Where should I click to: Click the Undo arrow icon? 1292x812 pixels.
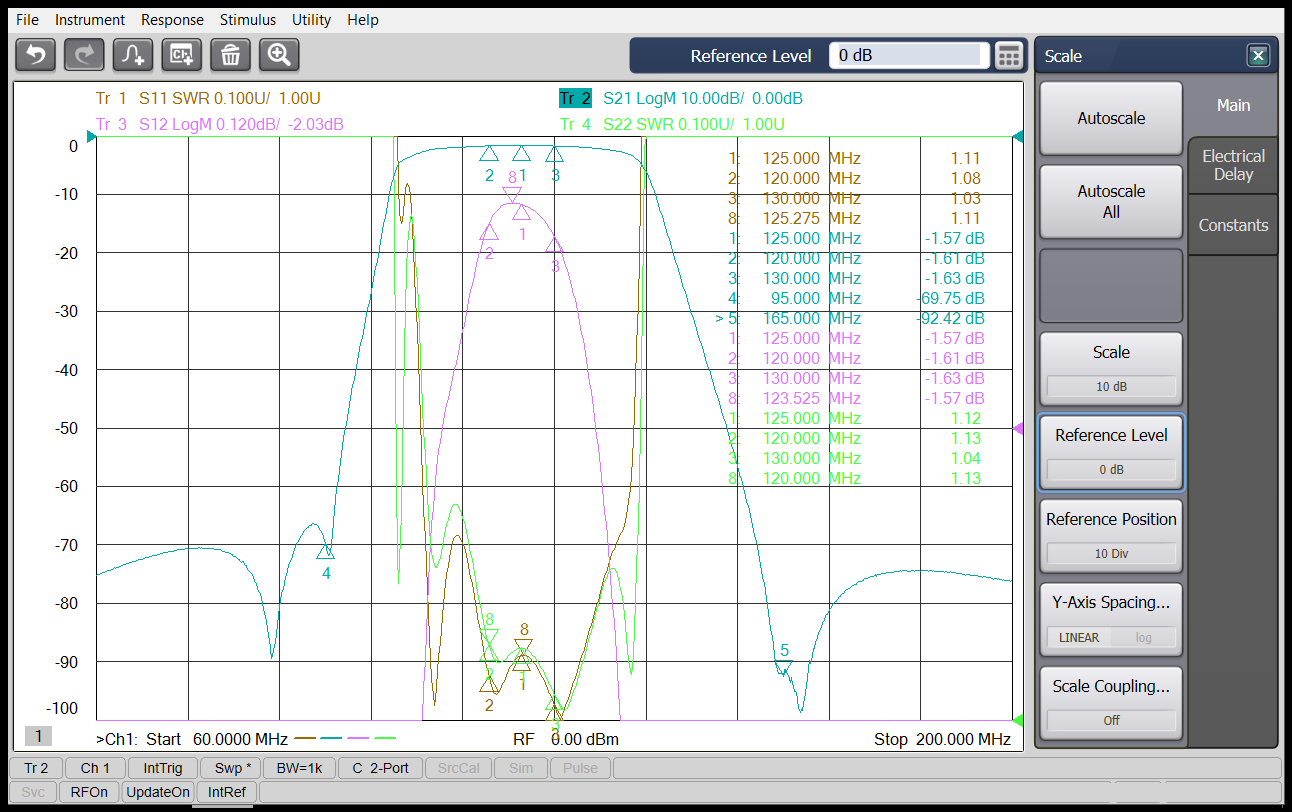(x=36, y=55)
